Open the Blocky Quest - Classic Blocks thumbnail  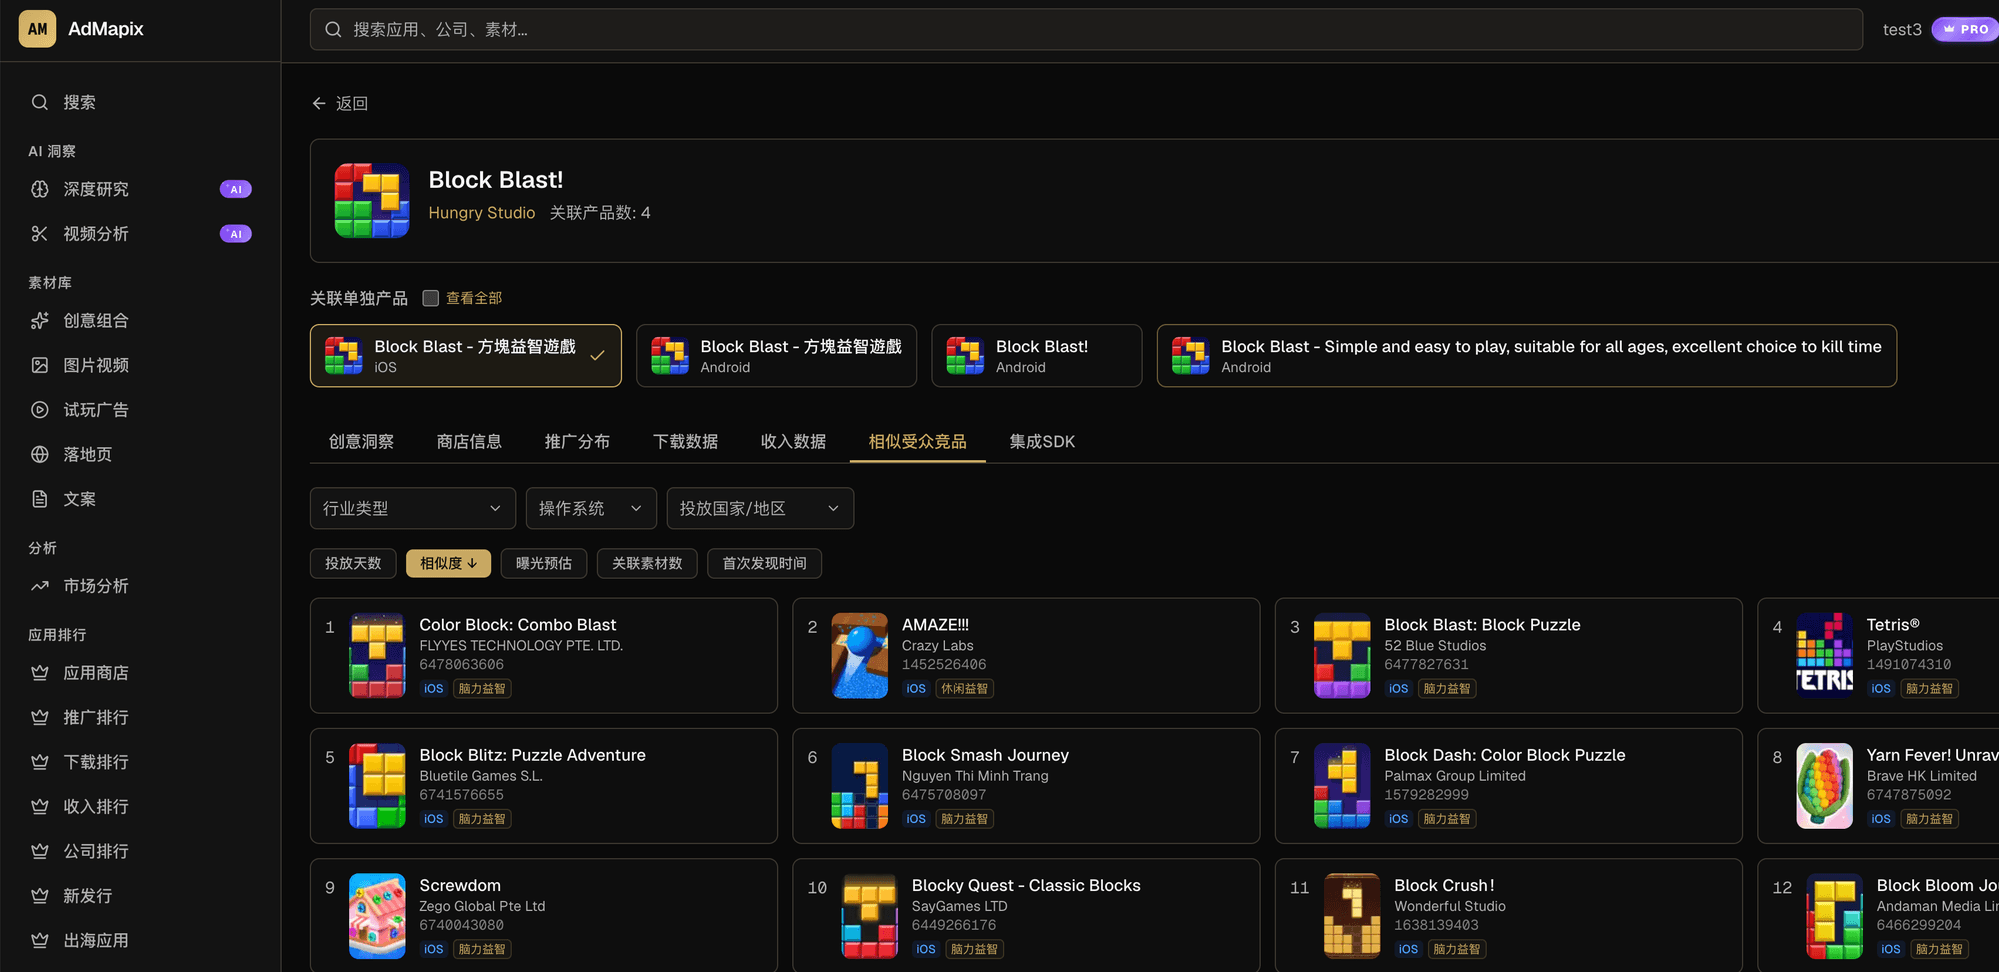(870, 916)
